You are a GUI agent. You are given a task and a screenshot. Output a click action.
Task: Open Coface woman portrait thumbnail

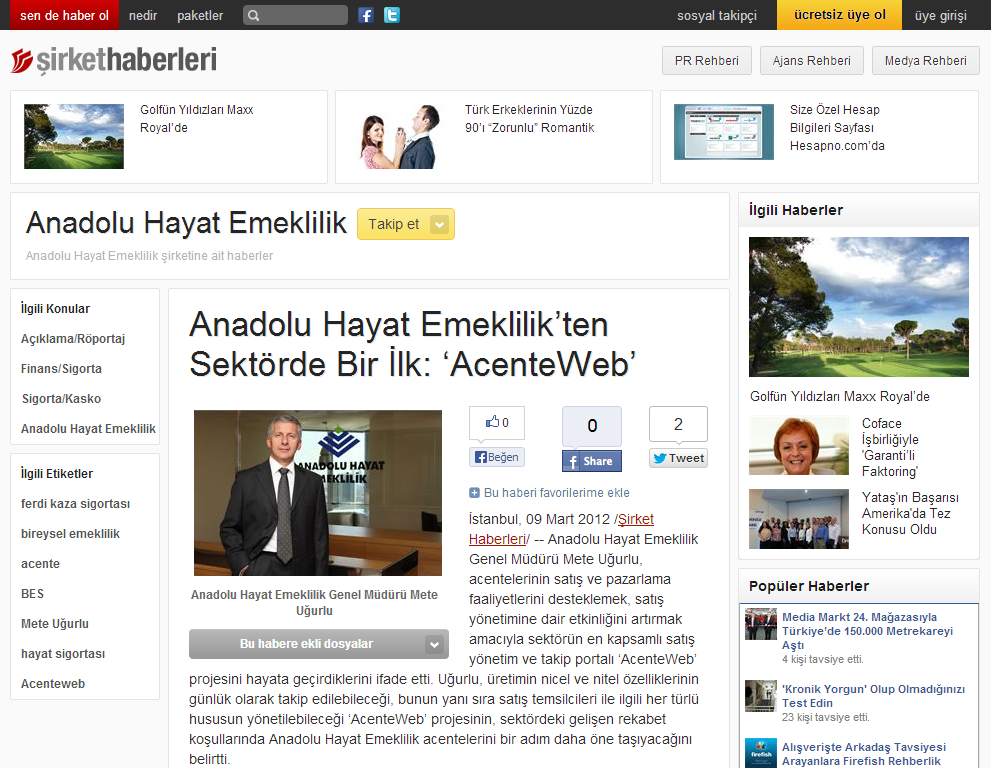(x=799, y=446)
